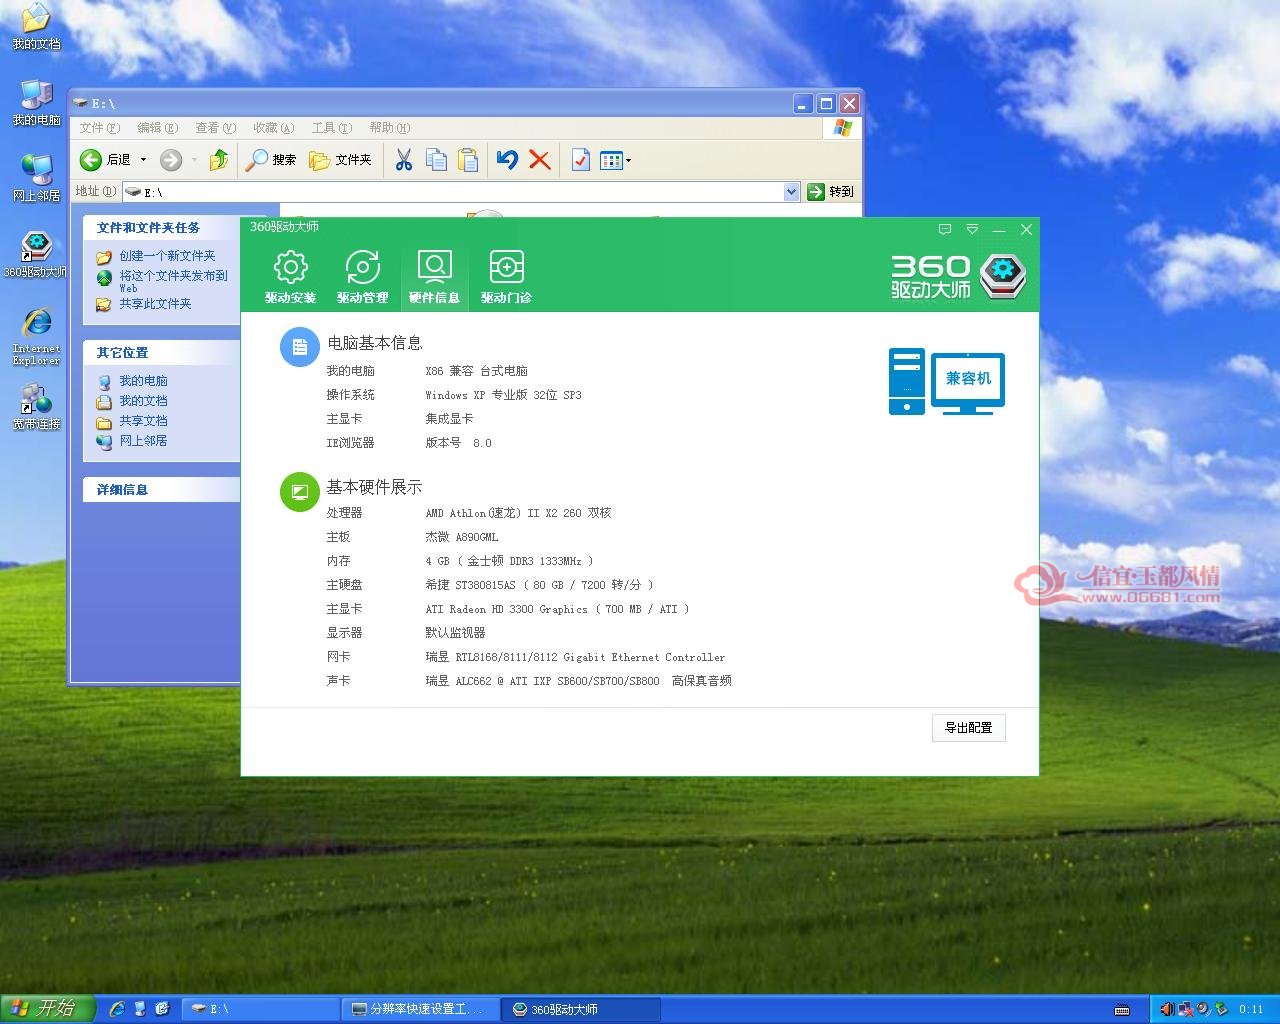This screenshot has height=1024, width=1280.
Task: Click the Explorer cut scissors icon
Action: tap(404, 160)
